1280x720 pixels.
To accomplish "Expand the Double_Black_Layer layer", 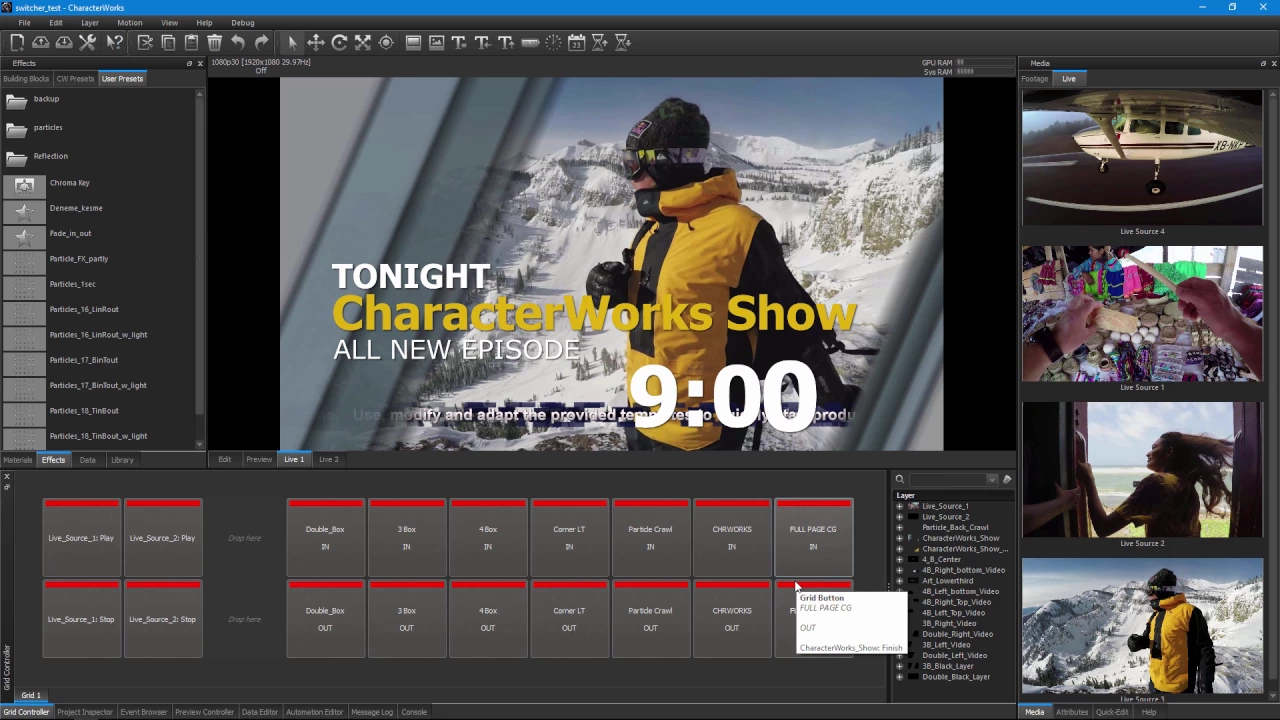I will 899,677.
